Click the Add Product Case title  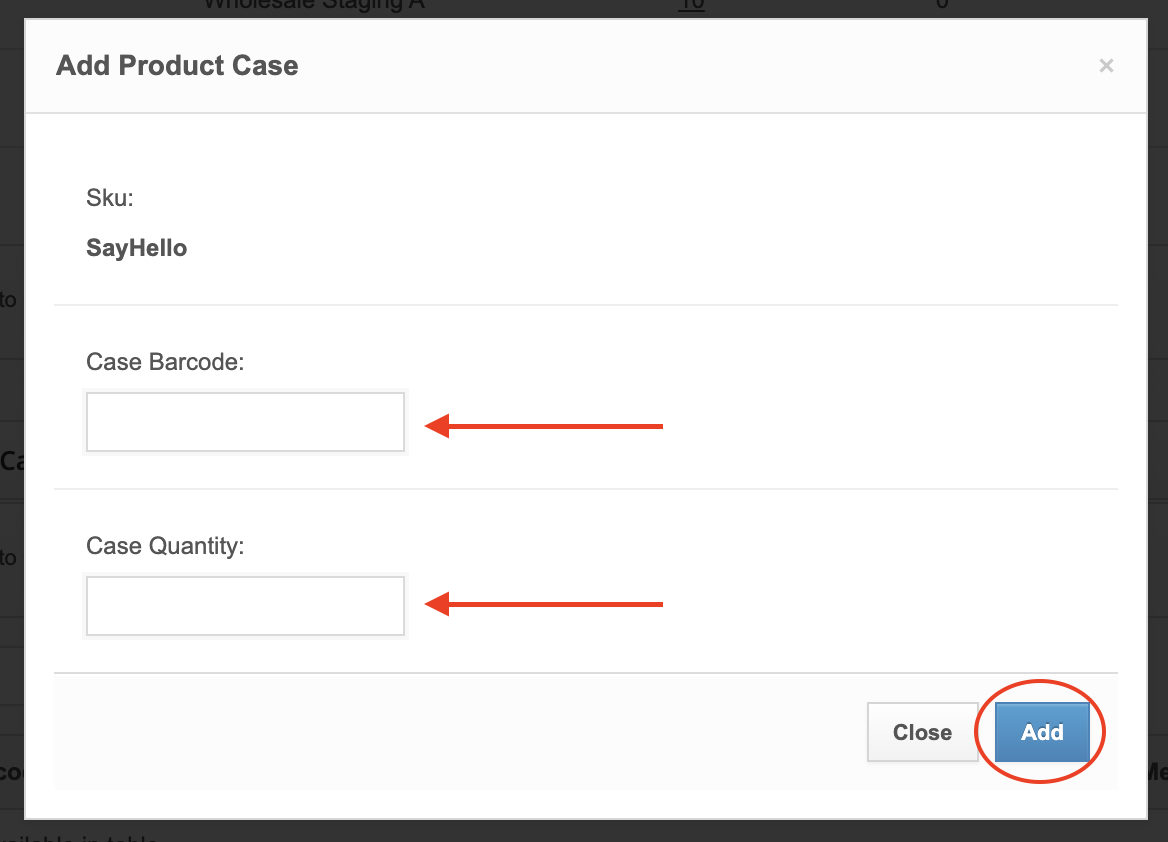(x=177, y=66)
